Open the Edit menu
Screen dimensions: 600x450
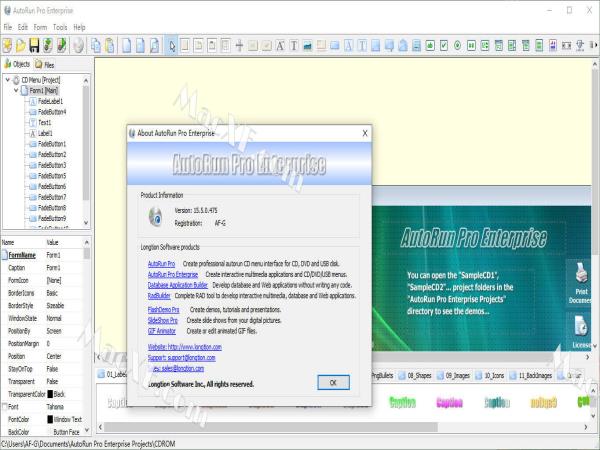click(23, 27)
